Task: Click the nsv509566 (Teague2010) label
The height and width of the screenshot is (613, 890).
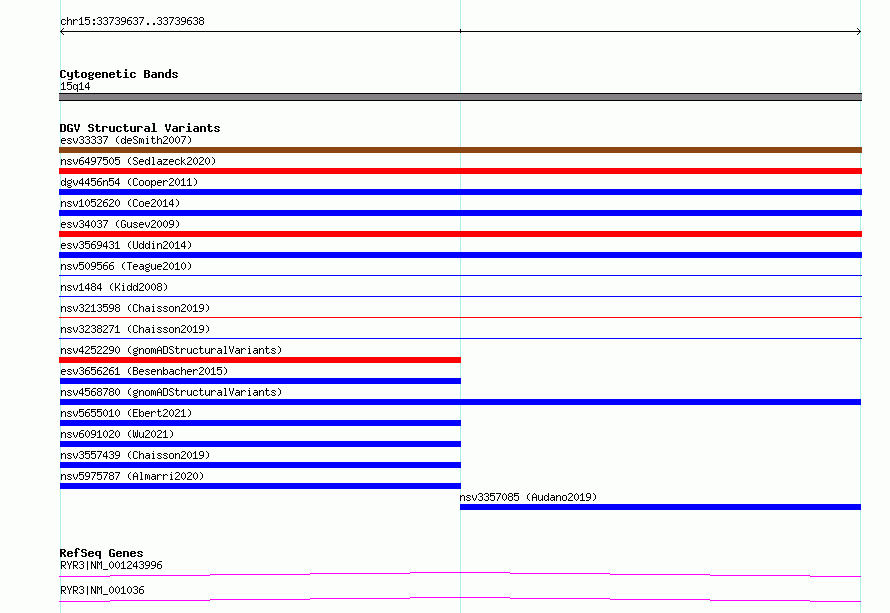Action: coord(126,266)
